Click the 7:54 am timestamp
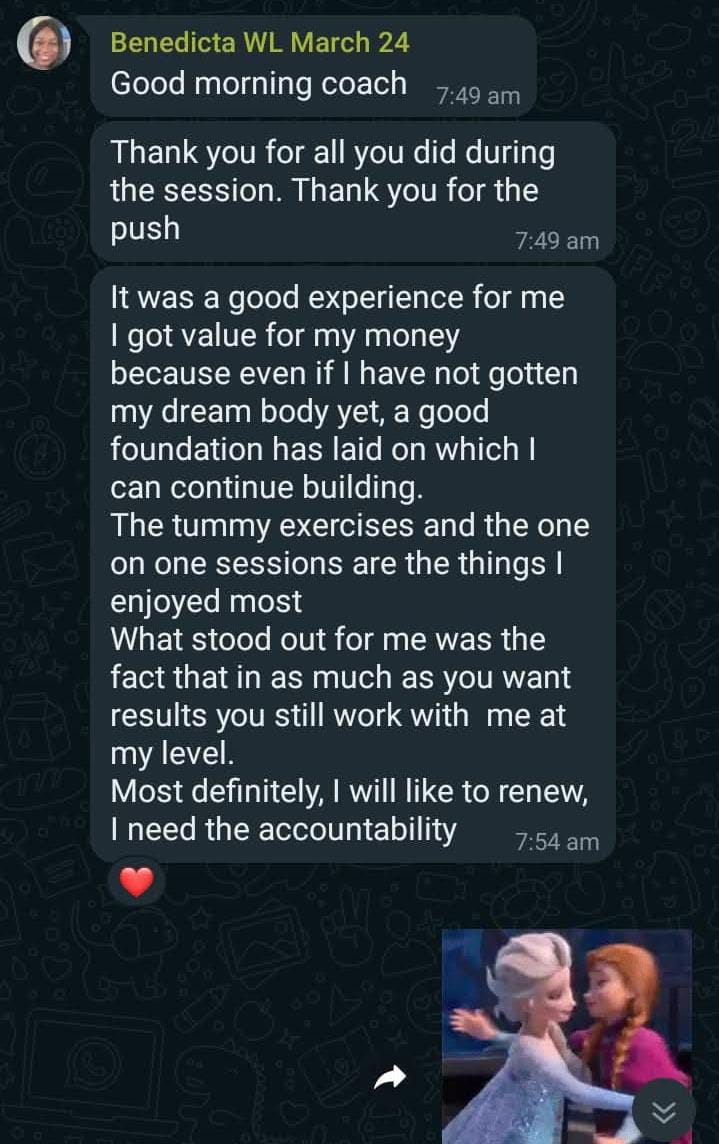 tap(557, 842)
